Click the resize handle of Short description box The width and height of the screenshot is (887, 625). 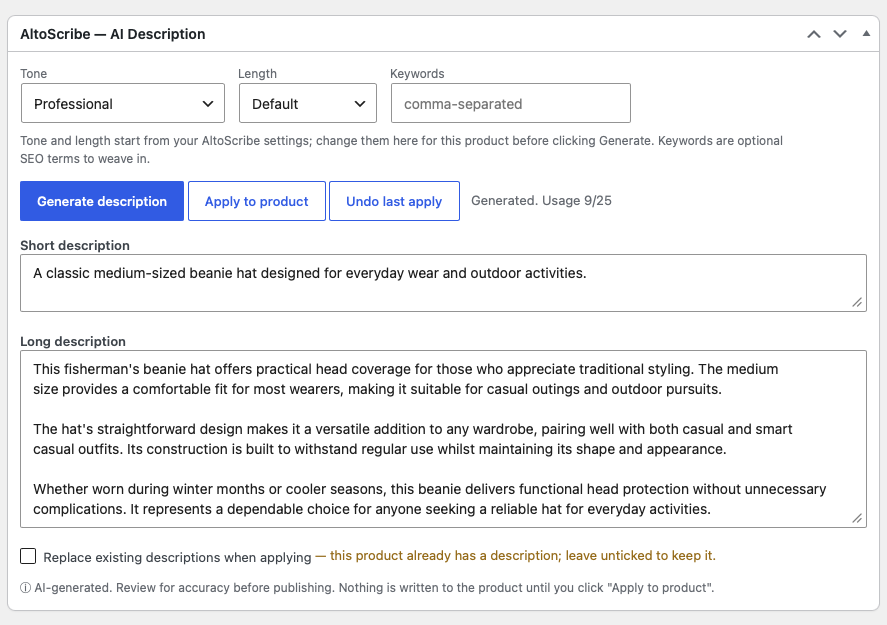click(x=857, y=303)
